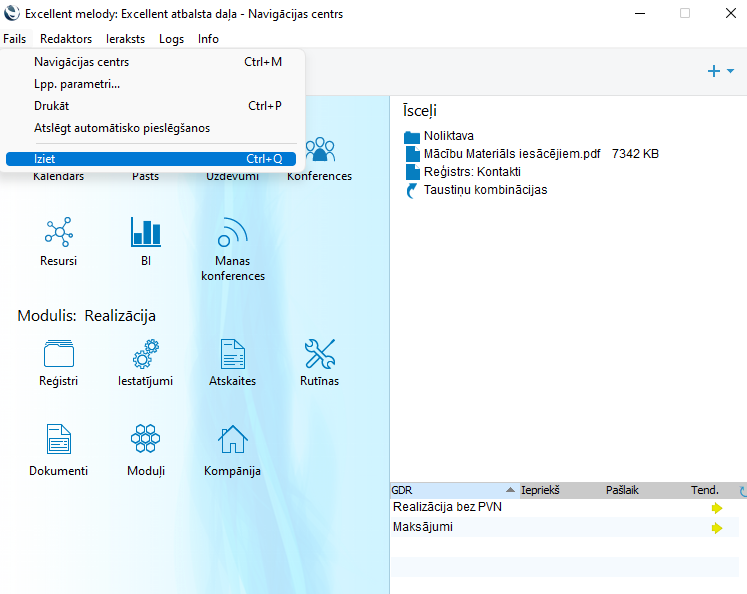
Task: Open the Redaktors menu
Action: click(x=66, y=39)
